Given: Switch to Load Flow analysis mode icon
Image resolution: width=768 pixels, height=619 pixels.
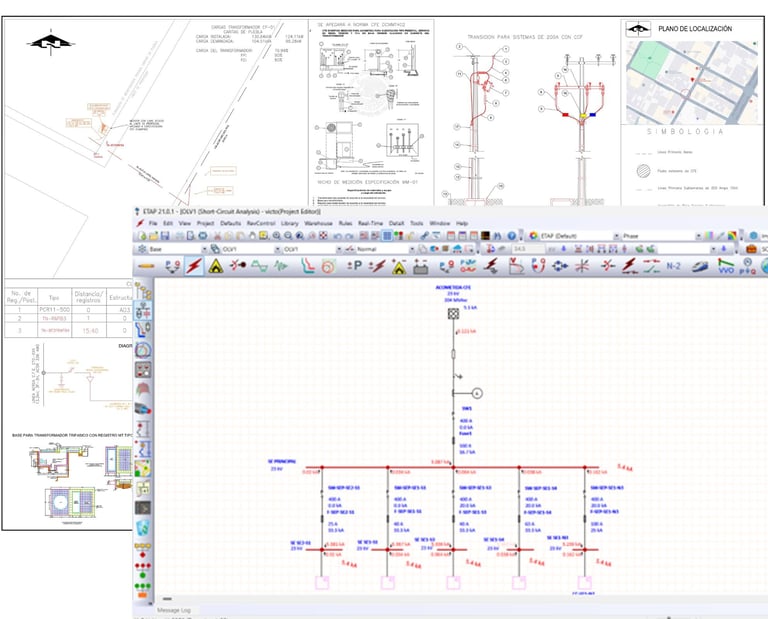Looking at the screenshot, I should click(x=173, y=266).
